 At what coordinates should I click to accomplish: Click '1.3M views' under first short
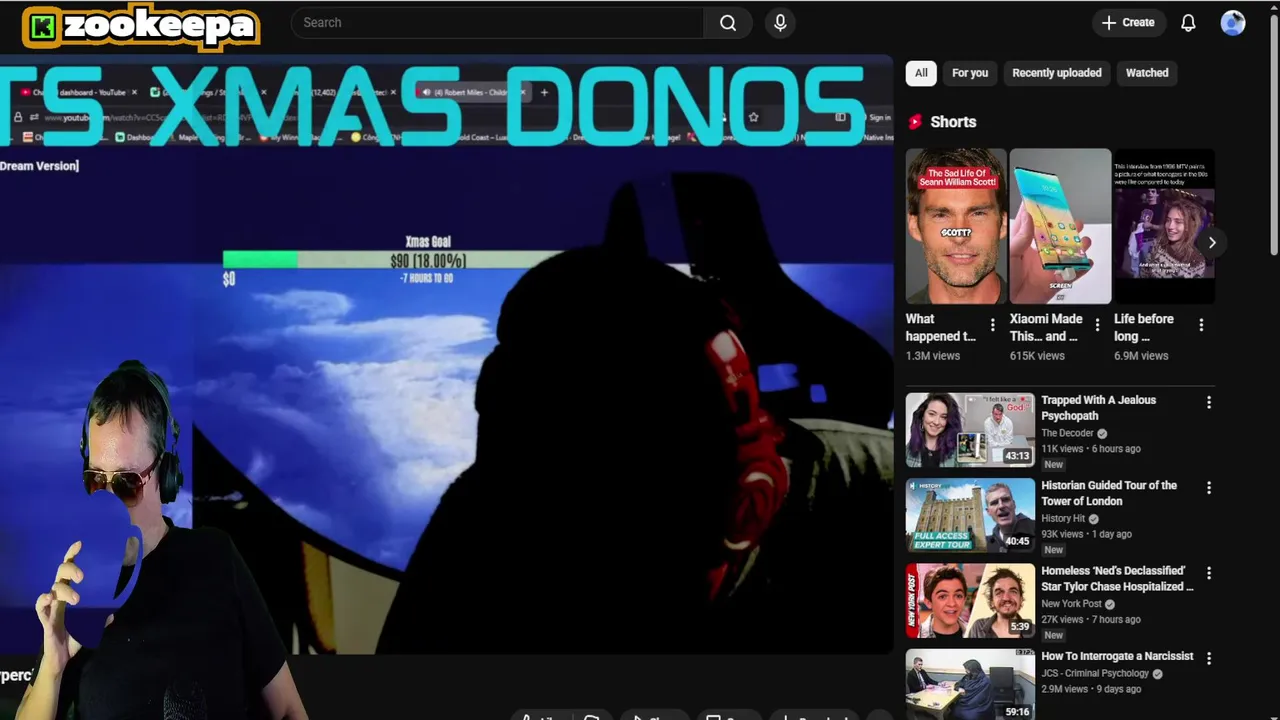click(x=933, y=356)
